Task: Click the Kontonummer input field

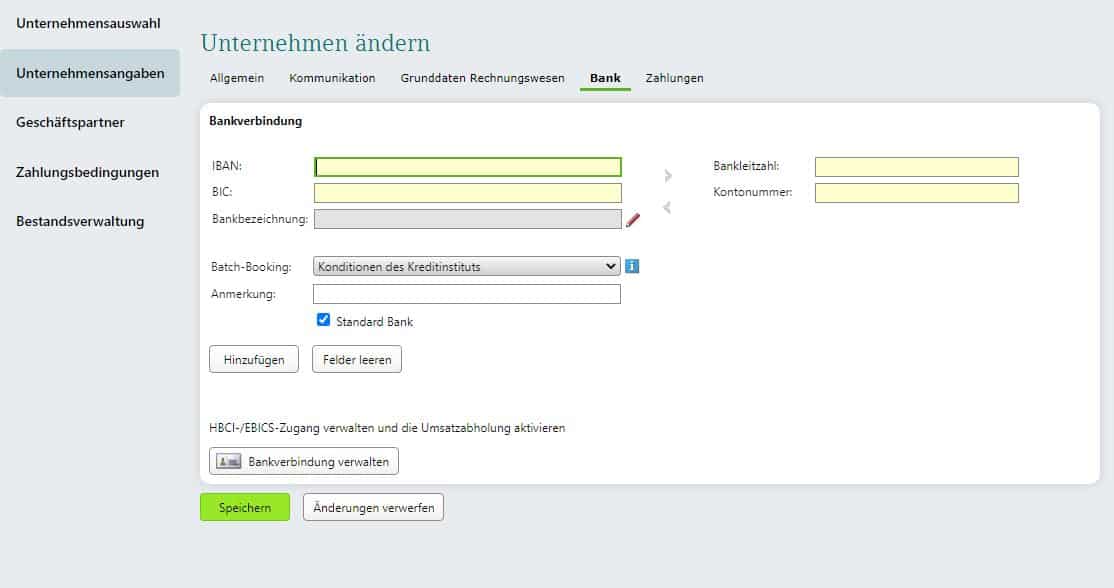Action: point(916,192)
